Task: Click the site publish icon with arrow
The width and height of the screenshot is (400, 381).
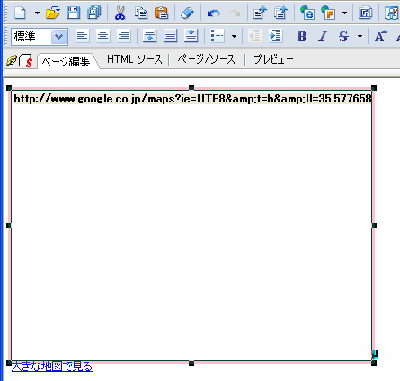Action: [x=281, y=13]
